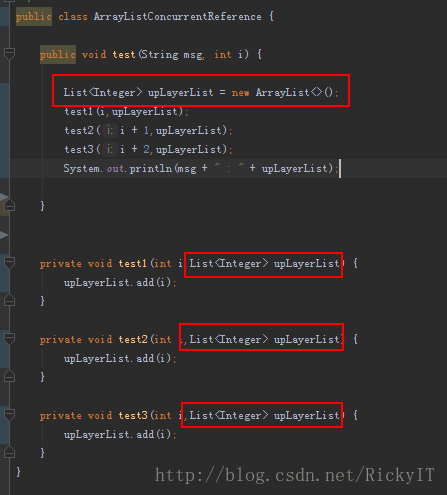The image size is (447, 495).
Task: Click 'test1' in private method declaration
Action: tap(133, 264)
